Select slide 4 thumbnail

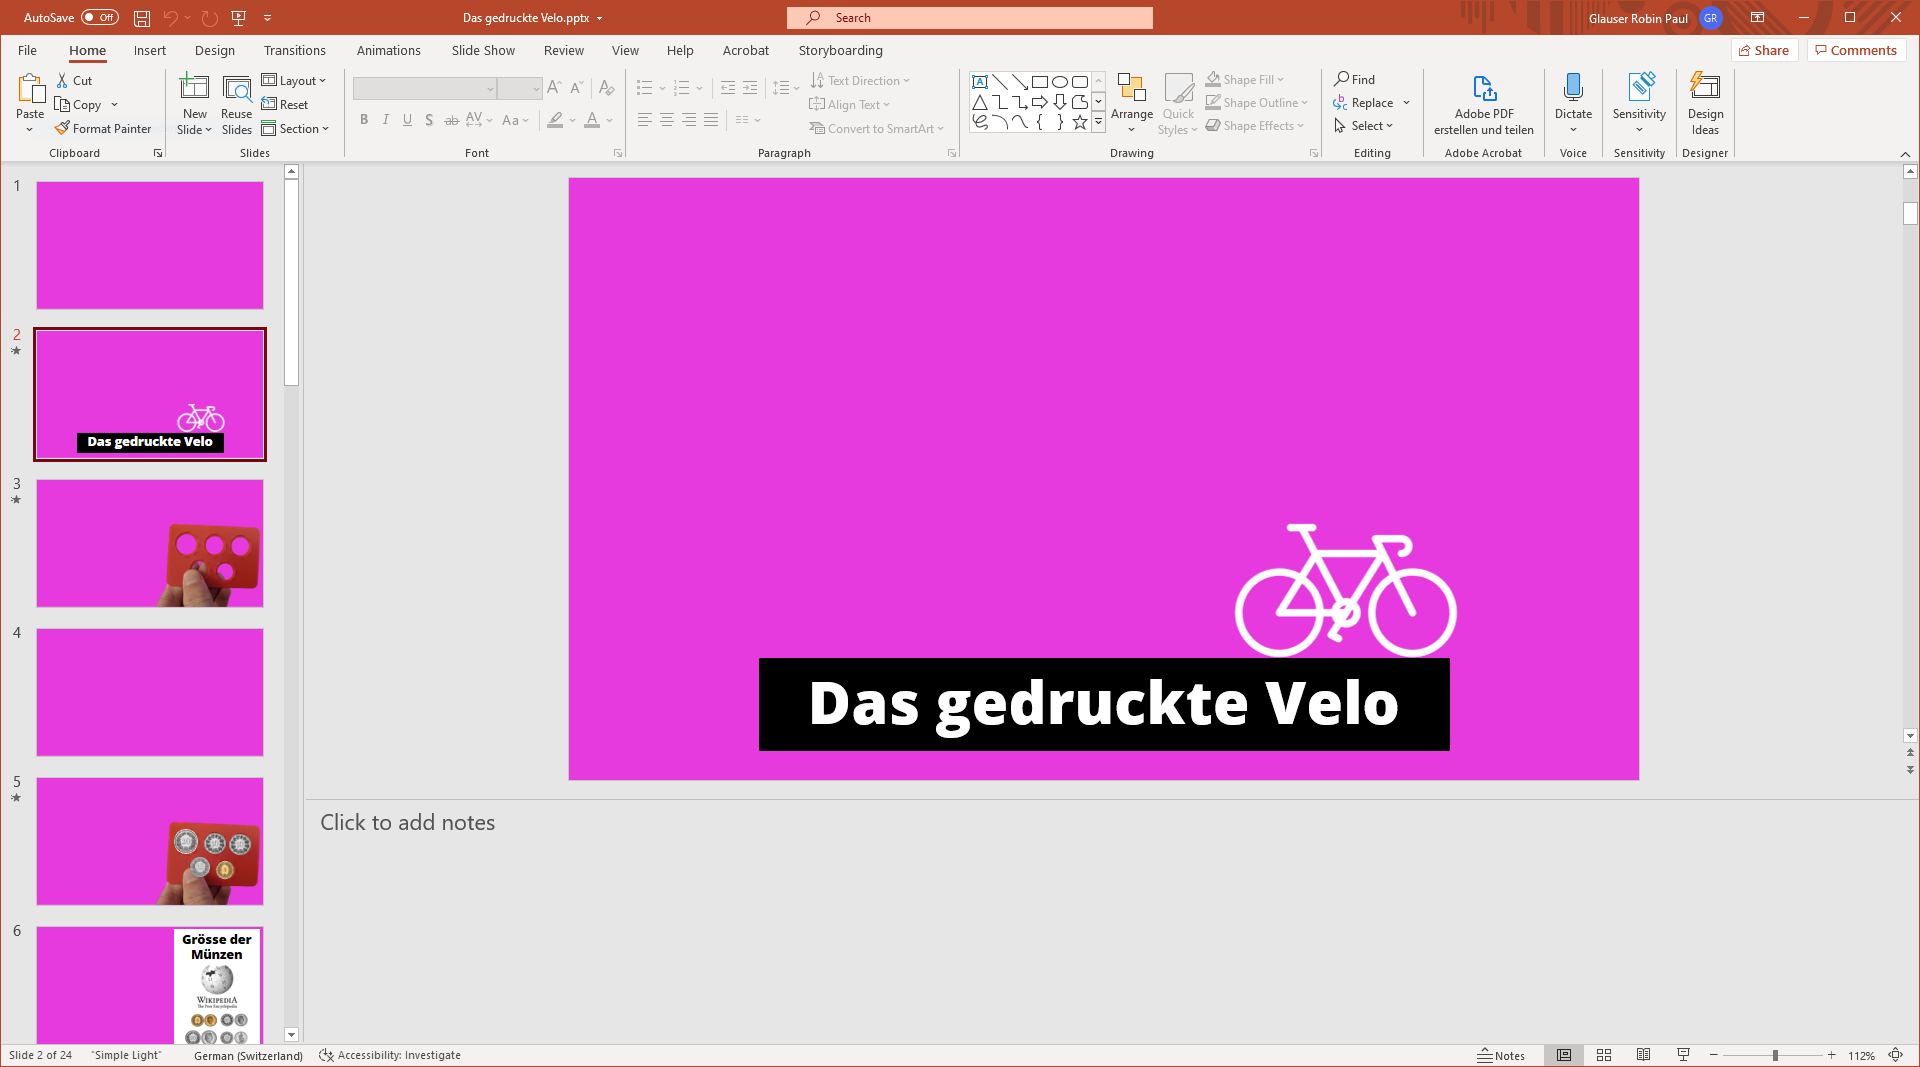click(x=150, y=691)
